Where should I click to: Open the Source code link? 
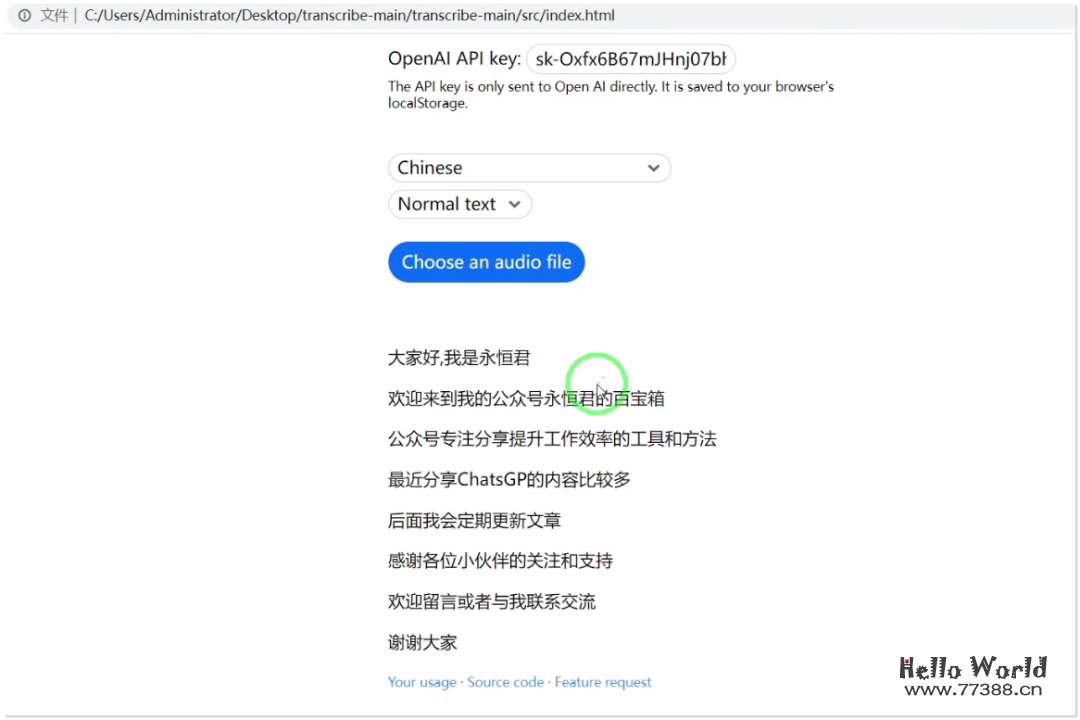506,682
